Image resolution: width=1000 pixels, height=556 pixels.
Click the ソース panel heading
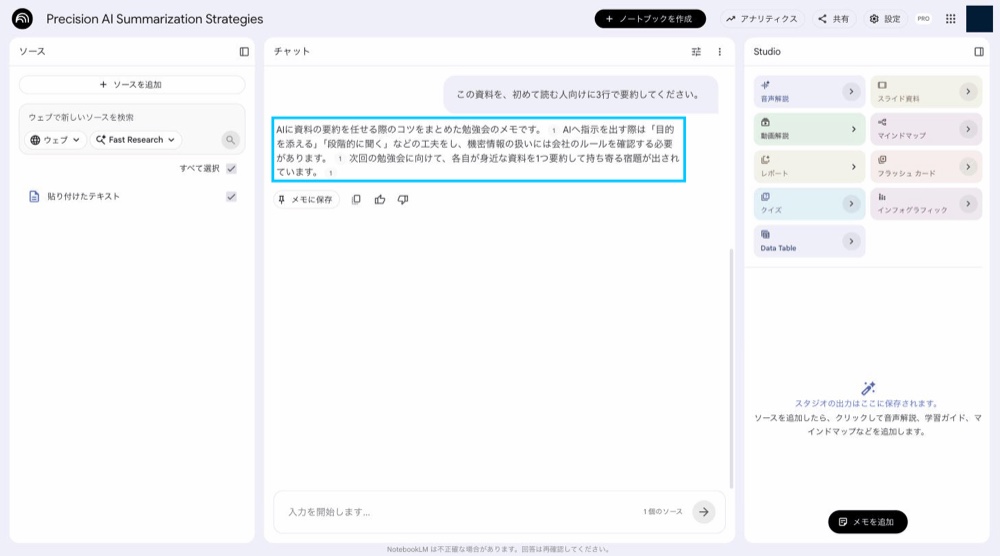pyautogui.click(x=32, y=52)
